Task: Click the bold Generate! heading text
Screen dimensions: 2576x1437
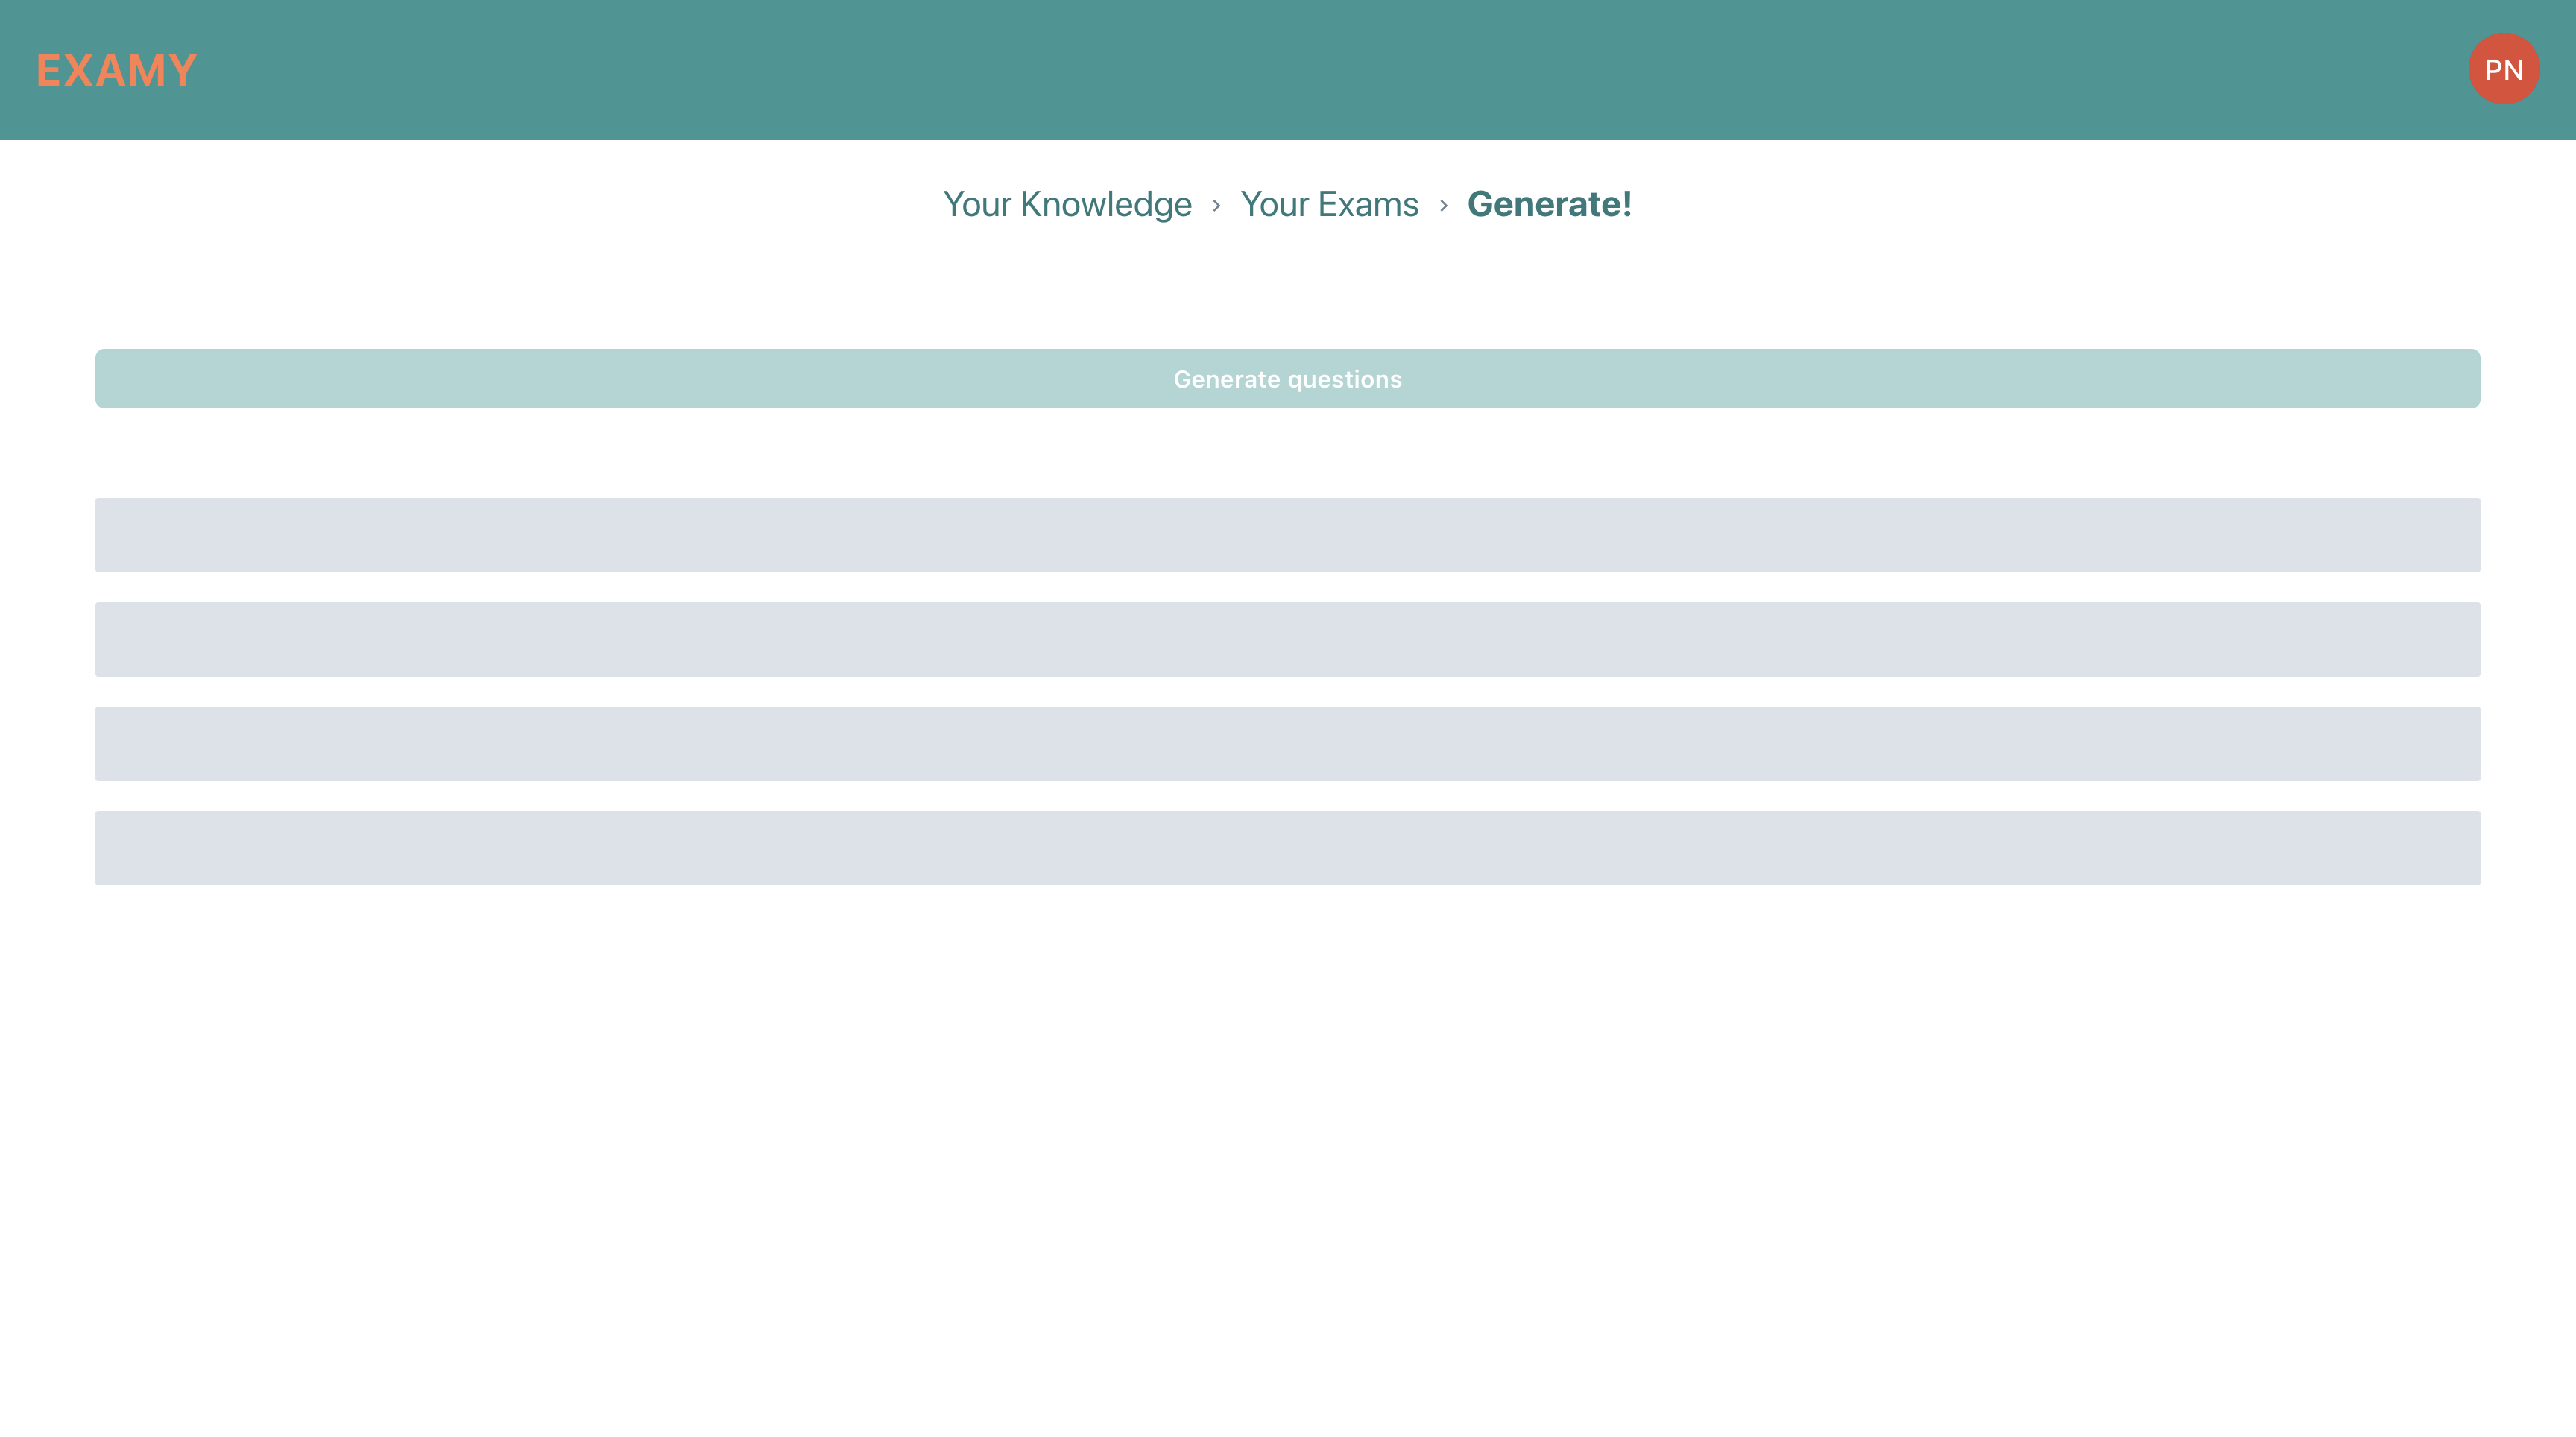Action: (1549, 204)
